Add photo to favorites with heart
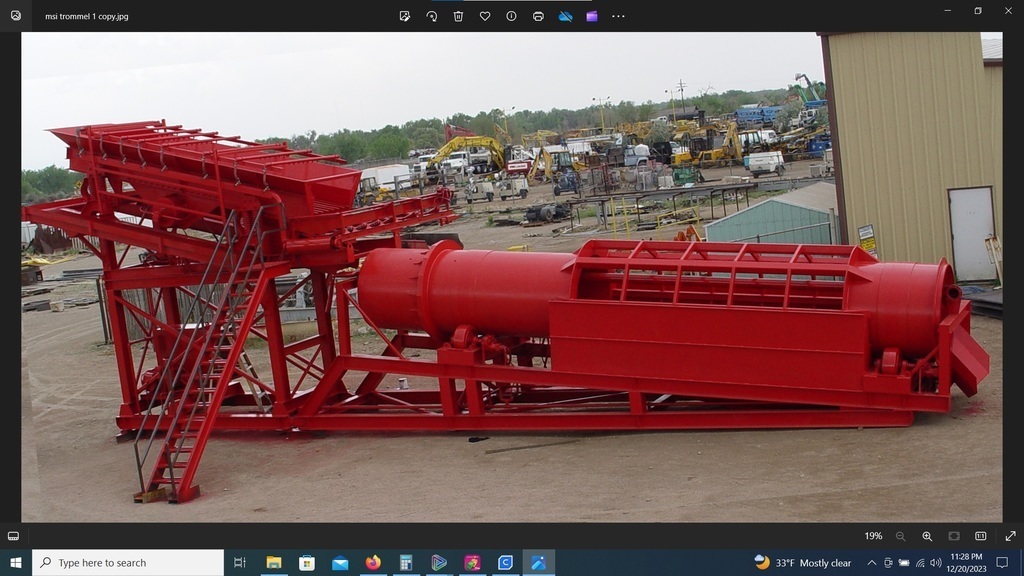The width and height of the screenshot is (1024, 576). click(485, 16)
